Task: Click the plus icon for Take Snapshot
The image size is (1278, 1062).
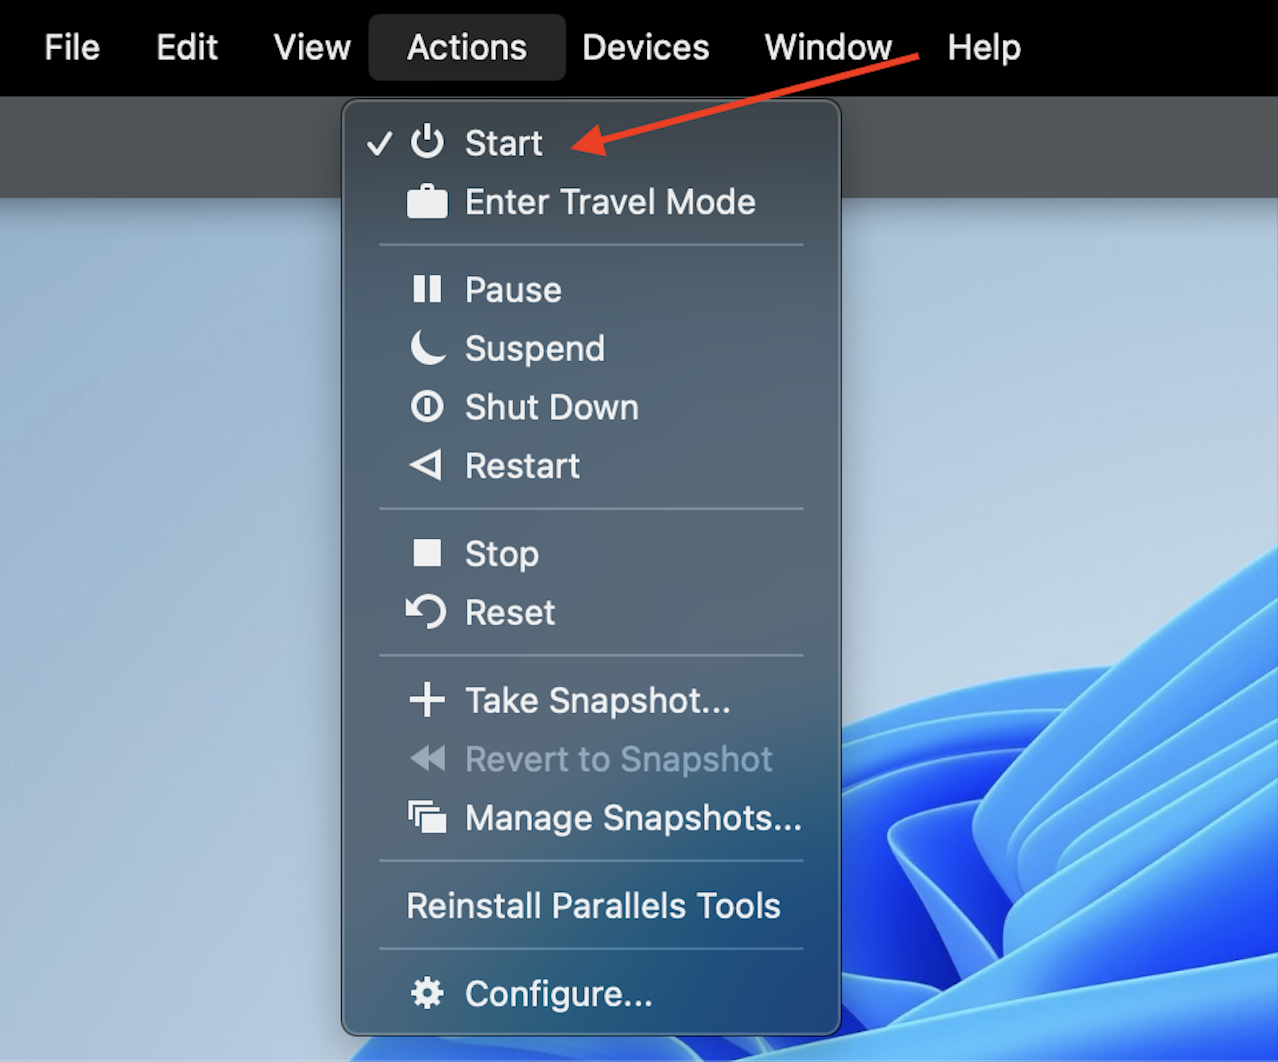Action: [x=427, y=700]
